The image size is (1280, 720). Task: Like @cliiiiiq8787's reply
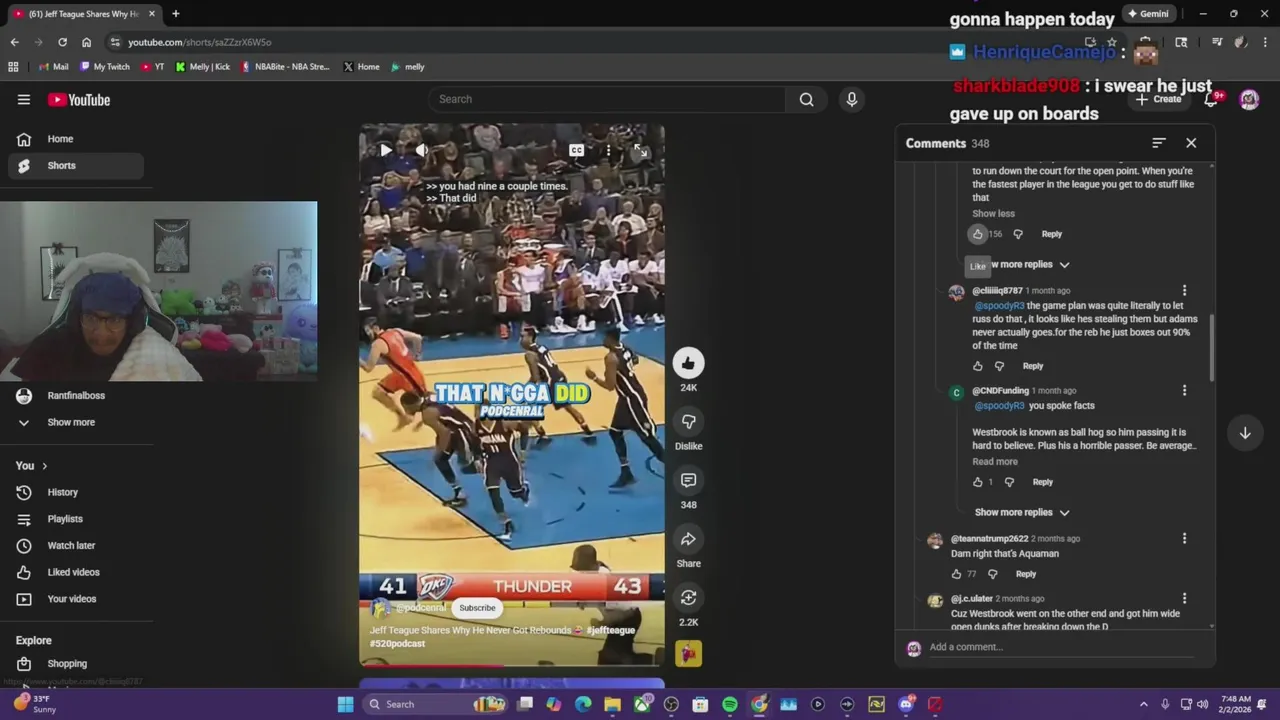[x=978, y=366]
